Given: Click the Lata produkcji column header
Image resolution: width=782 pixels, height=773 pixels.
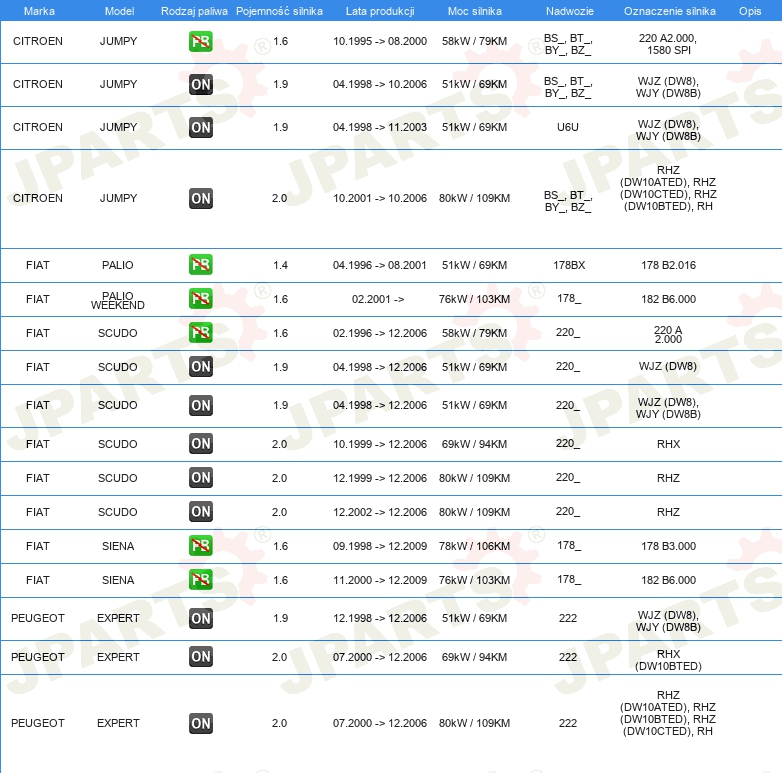Looking at the screenshot, I should point(380,11).
